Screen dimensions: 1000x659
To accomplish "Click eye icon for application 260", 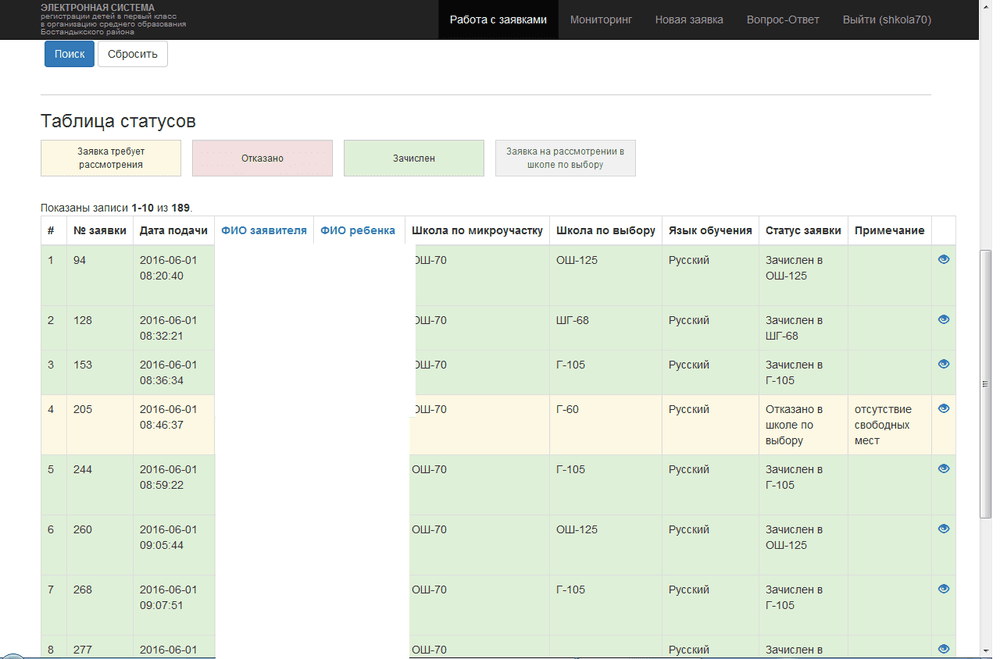I will tap(943, 529).
